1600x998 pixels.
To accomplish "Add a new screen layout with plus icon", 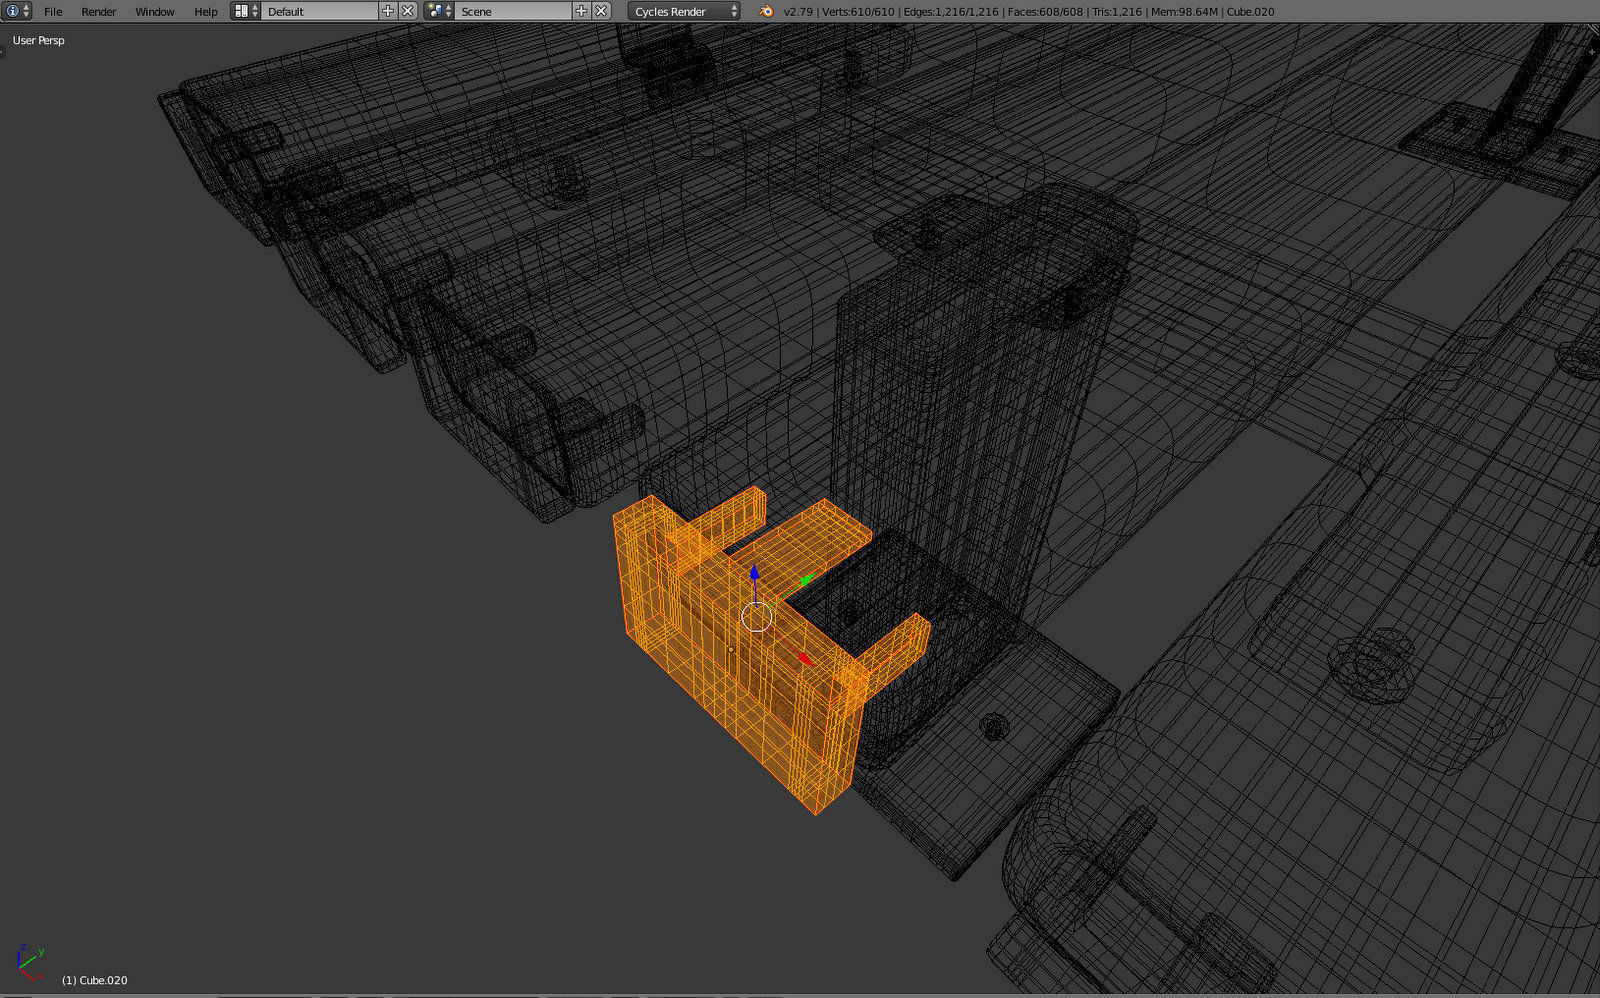I will coord(388,11).
